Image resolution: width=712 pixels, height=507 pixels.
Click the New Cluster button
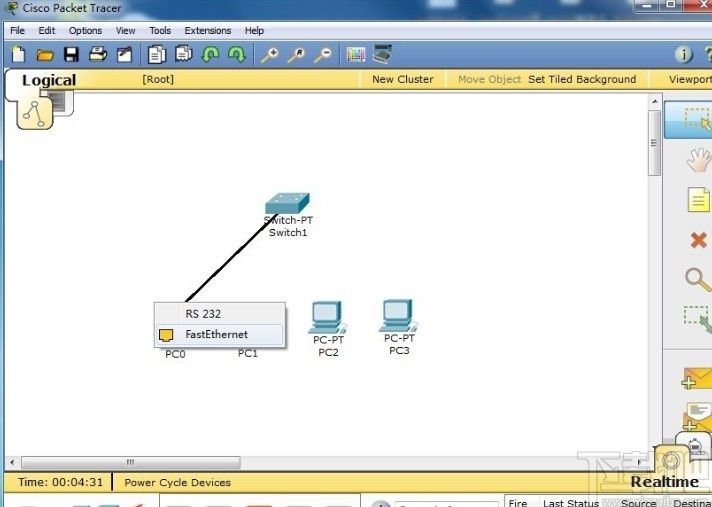coord(402,79)
